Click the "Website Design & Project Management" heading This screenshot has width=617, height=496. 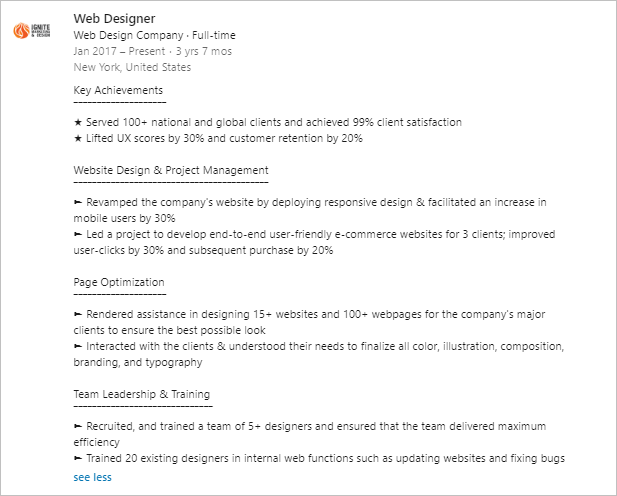pyautogui.click(x=171, y=170)
